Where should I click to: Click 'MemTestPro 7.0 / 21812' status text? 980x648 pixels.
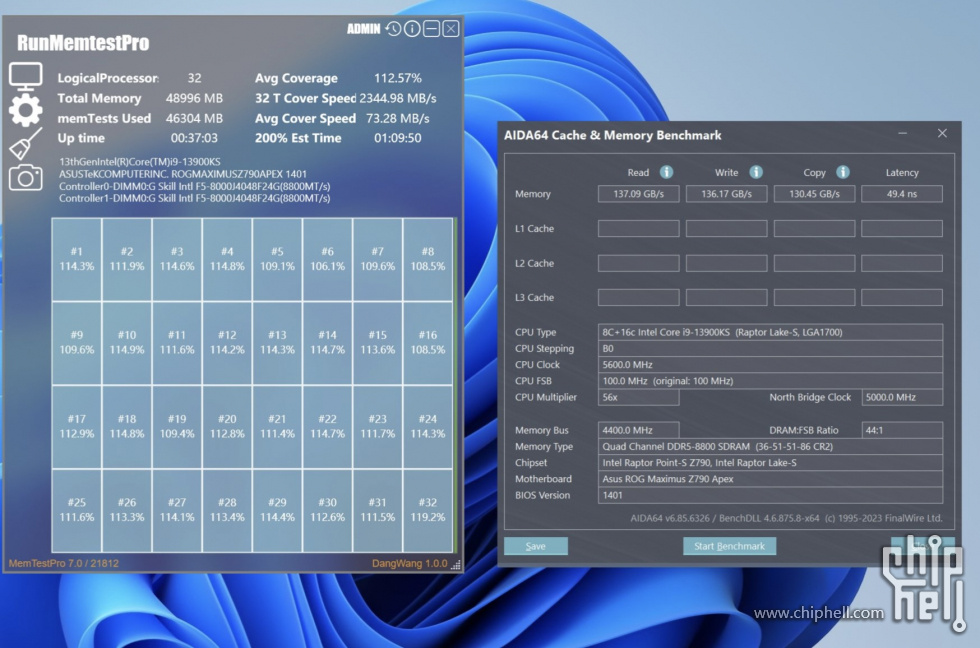click(64, 563)
